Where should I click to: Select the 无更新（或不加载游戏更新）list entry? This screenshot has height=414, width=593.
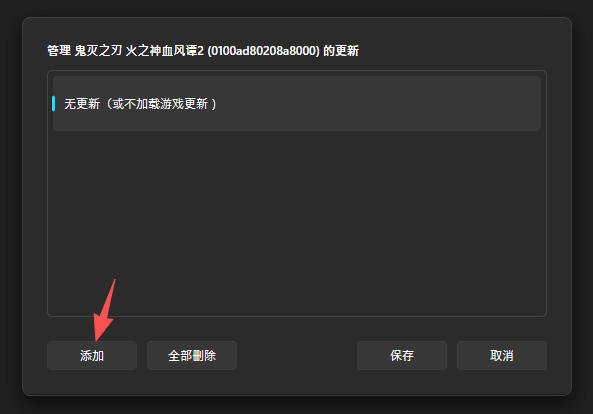296,103
